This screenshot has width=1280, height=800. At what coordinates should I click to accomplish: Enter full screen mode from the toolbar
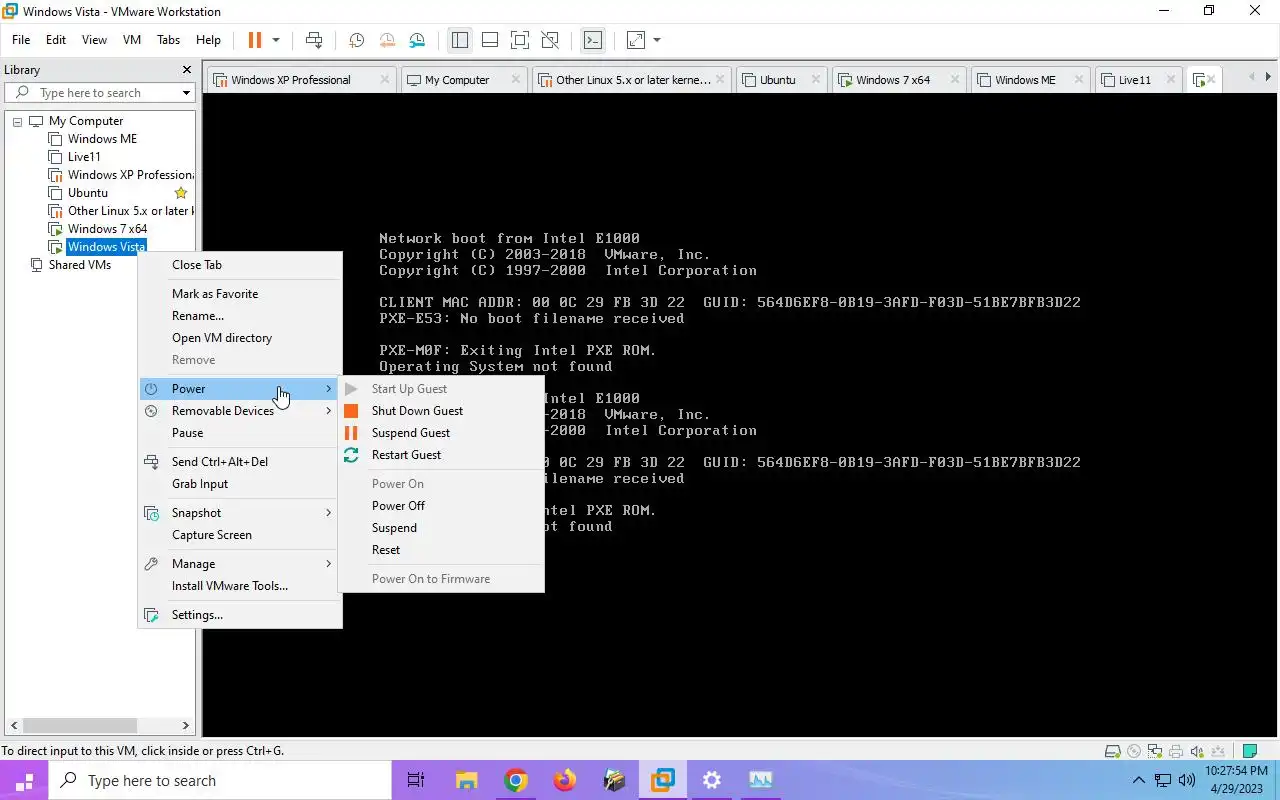(x=520, y=40)
